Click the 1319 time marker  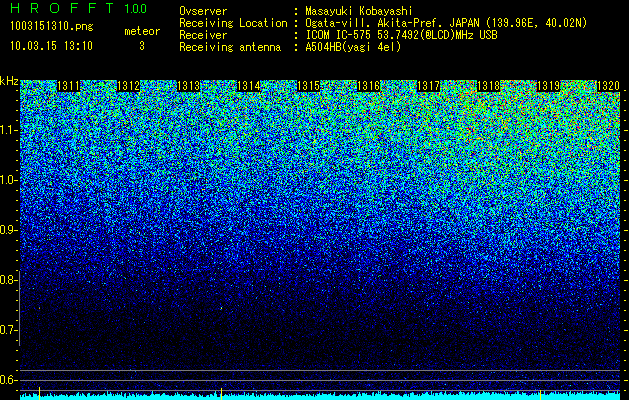(x=548, y=86)
